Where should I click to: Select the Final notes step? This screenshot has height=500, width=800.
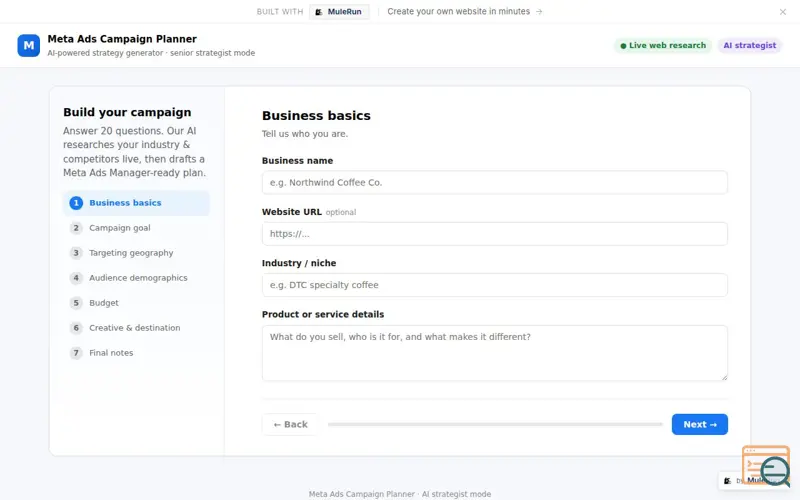click(x=136, y=353)
